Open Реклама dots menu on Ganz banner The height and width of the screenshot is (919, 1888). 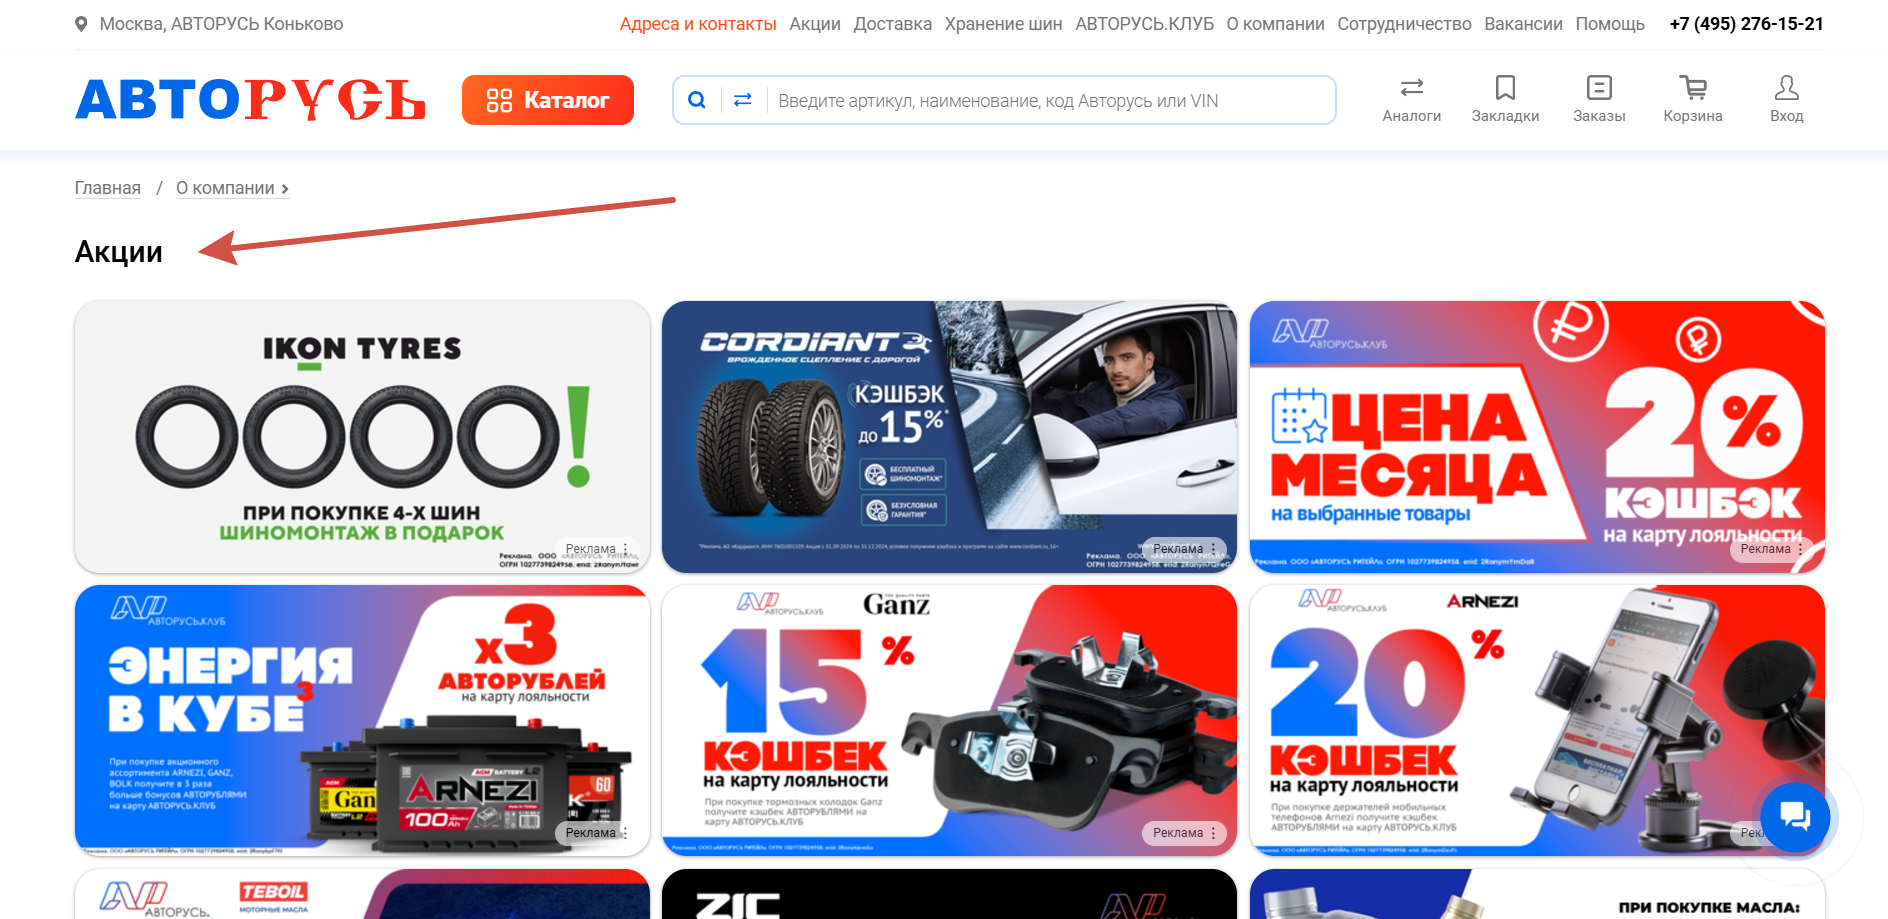[x=1213, y=833]
